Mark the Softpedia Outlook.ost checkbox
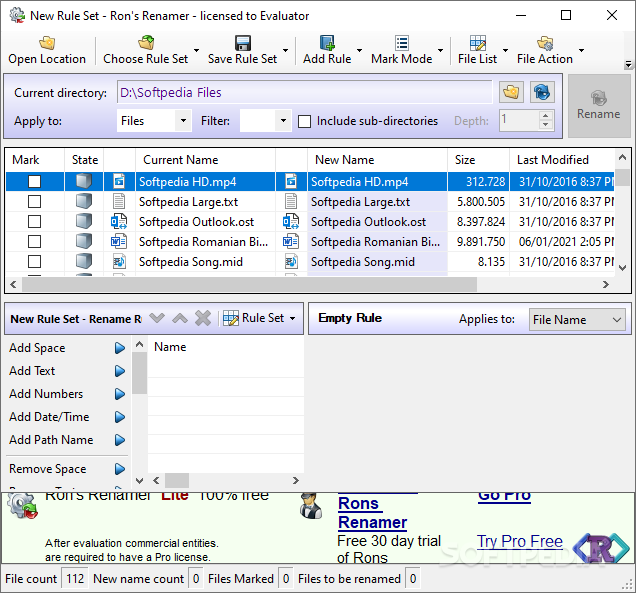This screenshot has height=593, width=636. click(34, 221)
